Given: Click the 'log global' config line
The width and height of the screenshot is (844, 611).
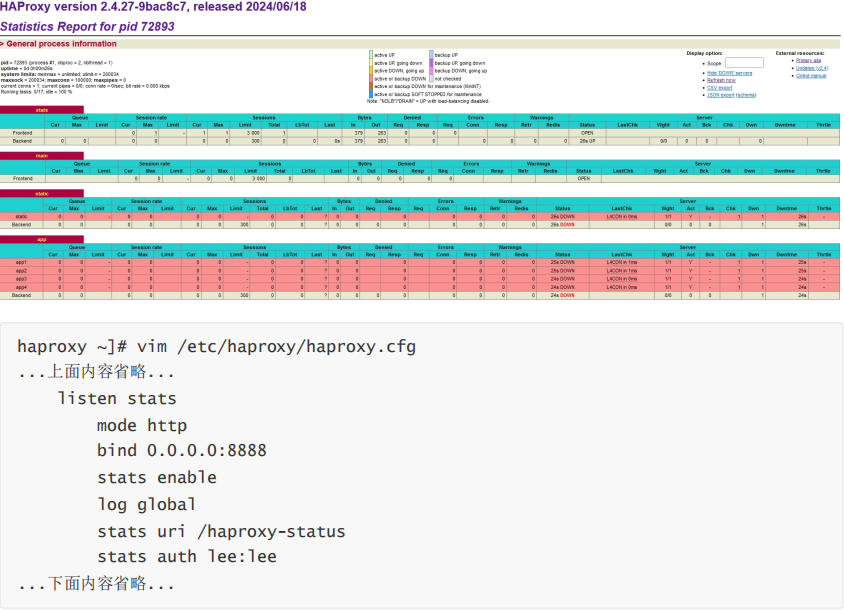Looking at the screenshot, I should pyautogui.click(x=146, y=504).
